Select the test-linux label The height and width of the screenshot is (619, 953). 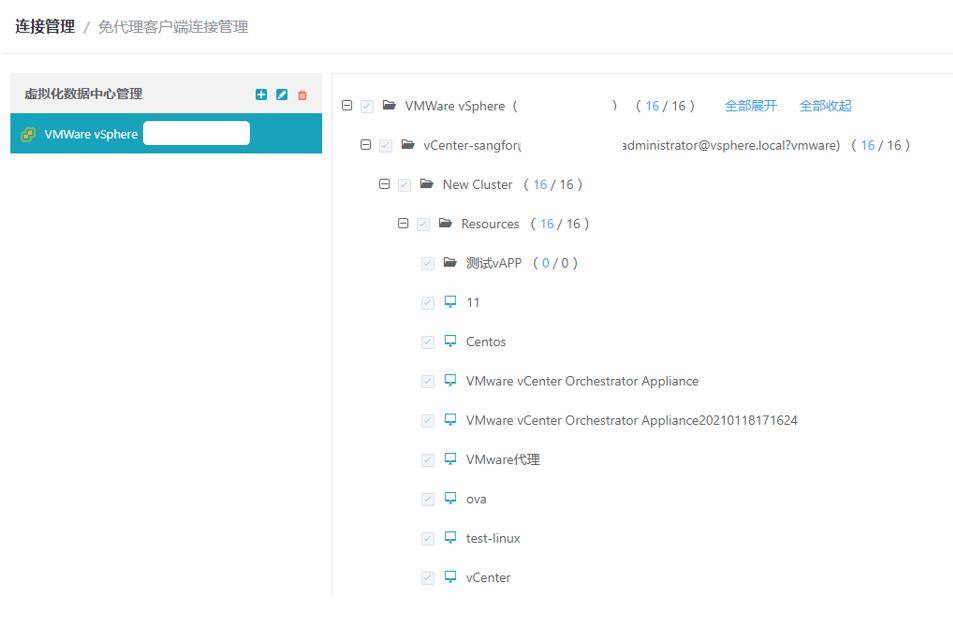point(493,538)
